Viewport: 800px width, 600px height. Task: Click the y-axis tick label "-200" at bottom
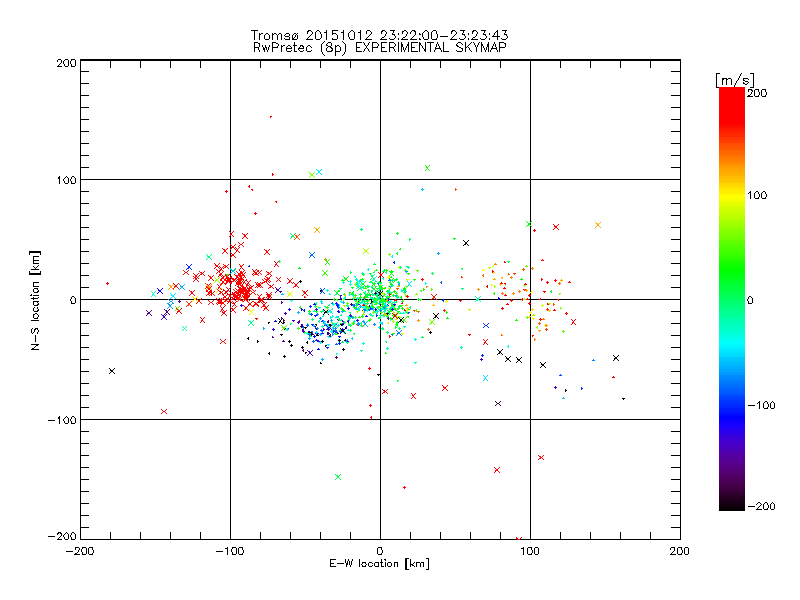(x=62, y=536)
